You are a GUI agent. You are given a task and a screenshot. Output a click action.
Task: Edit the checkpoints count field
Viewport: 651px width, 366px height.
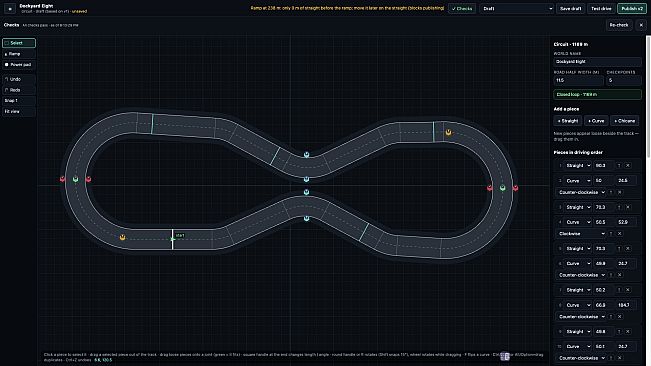[x=624, y=80]
